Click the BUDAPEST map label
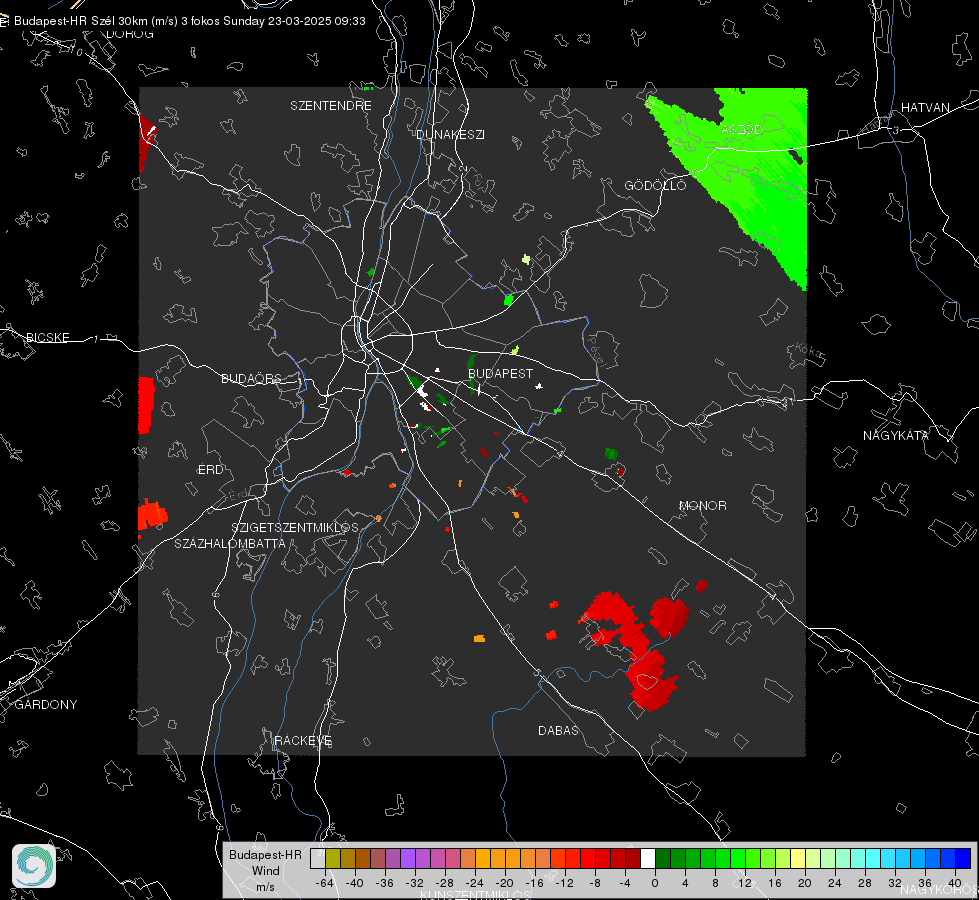979x900 pixels. click(501, 373)
